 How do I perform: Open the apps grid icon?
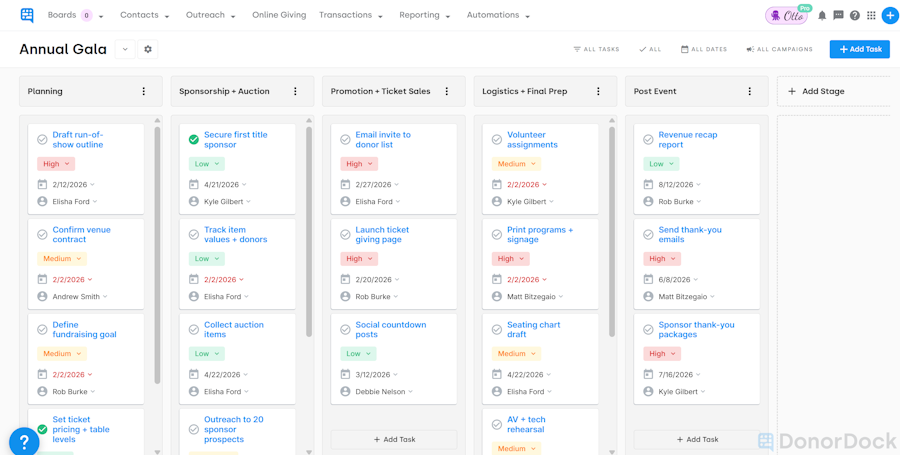coord(871,16)
